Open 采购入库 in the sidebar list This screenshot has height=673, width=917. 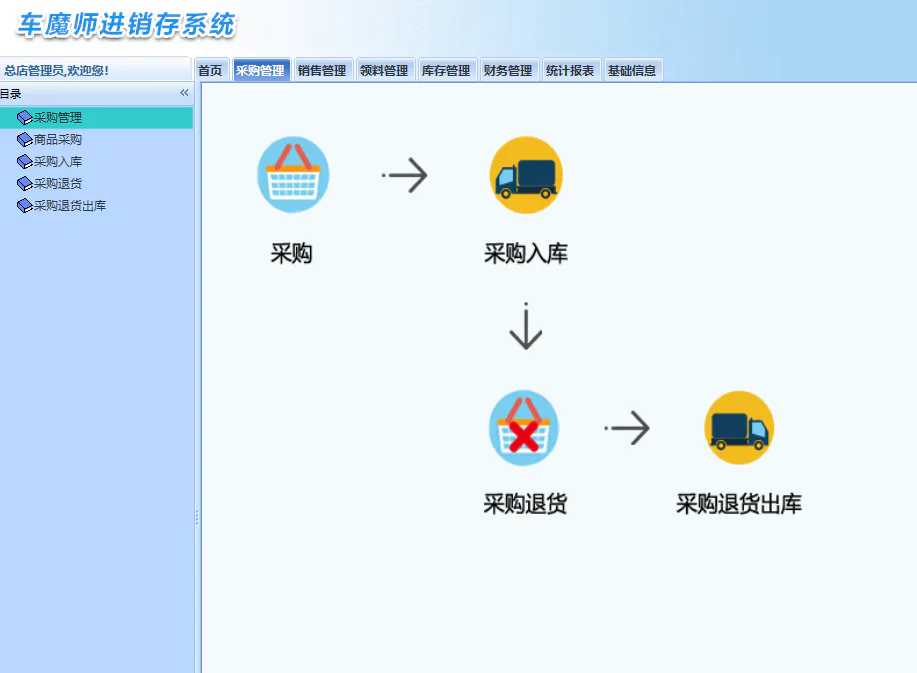coord(58,161)
